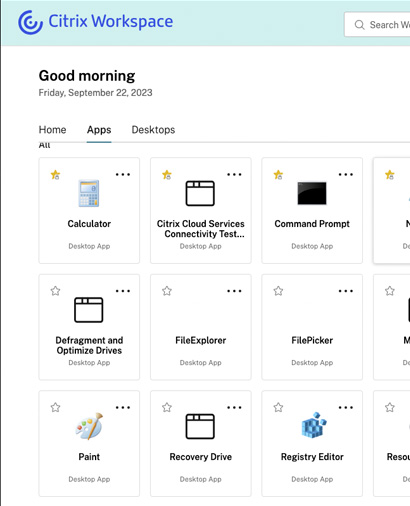Launch the Registry Editor cube icon
Image resolution: width=410 pixels, height=506 pixels.
click(314, 425)
